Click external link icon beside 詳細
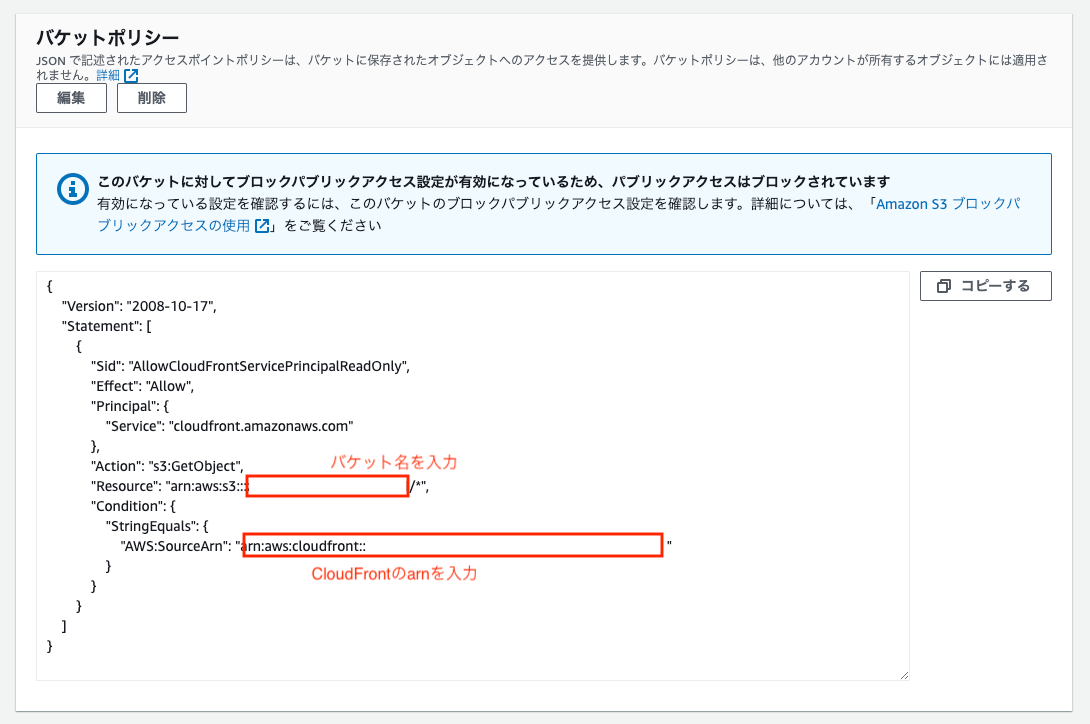 click(131, 75)
